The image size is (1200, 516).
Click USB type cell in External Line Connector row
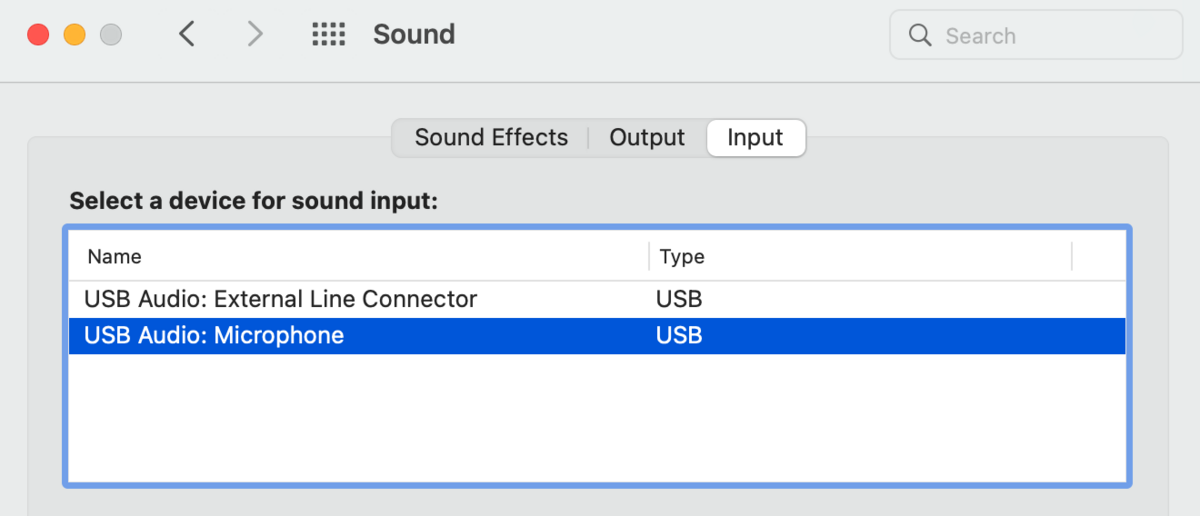[x=679, y=299]
